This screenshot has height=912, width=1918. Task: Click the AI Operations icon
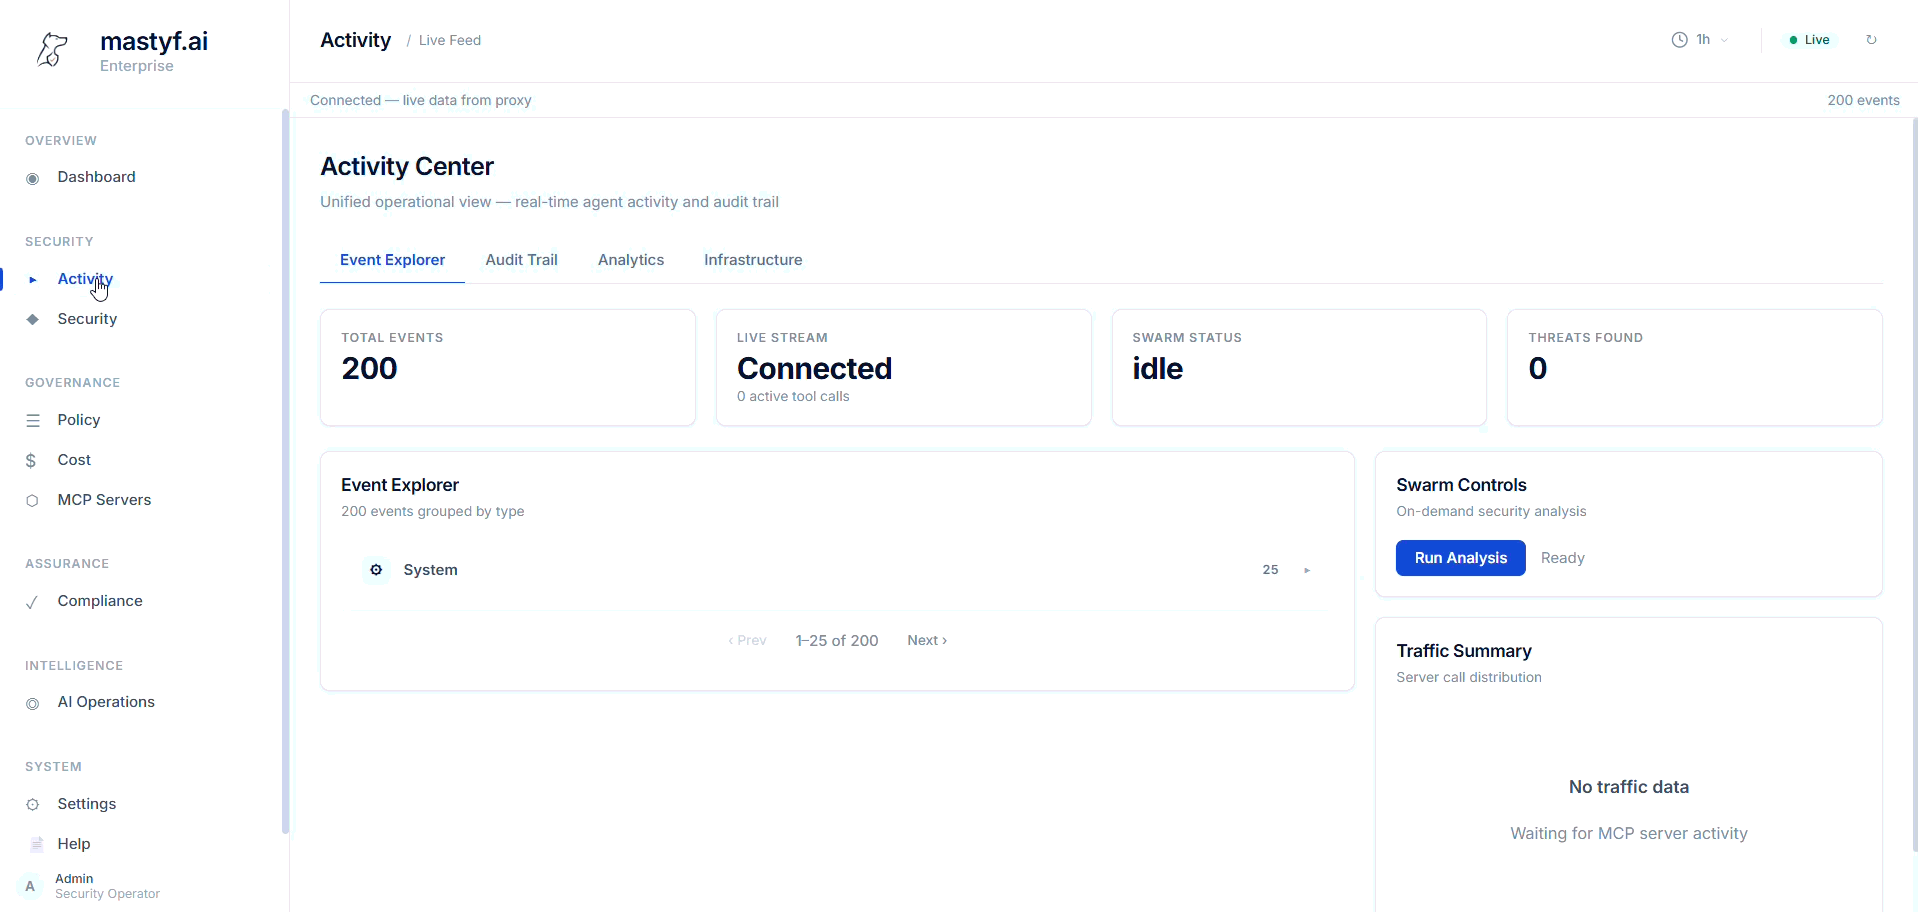click(x=33, y=703)
